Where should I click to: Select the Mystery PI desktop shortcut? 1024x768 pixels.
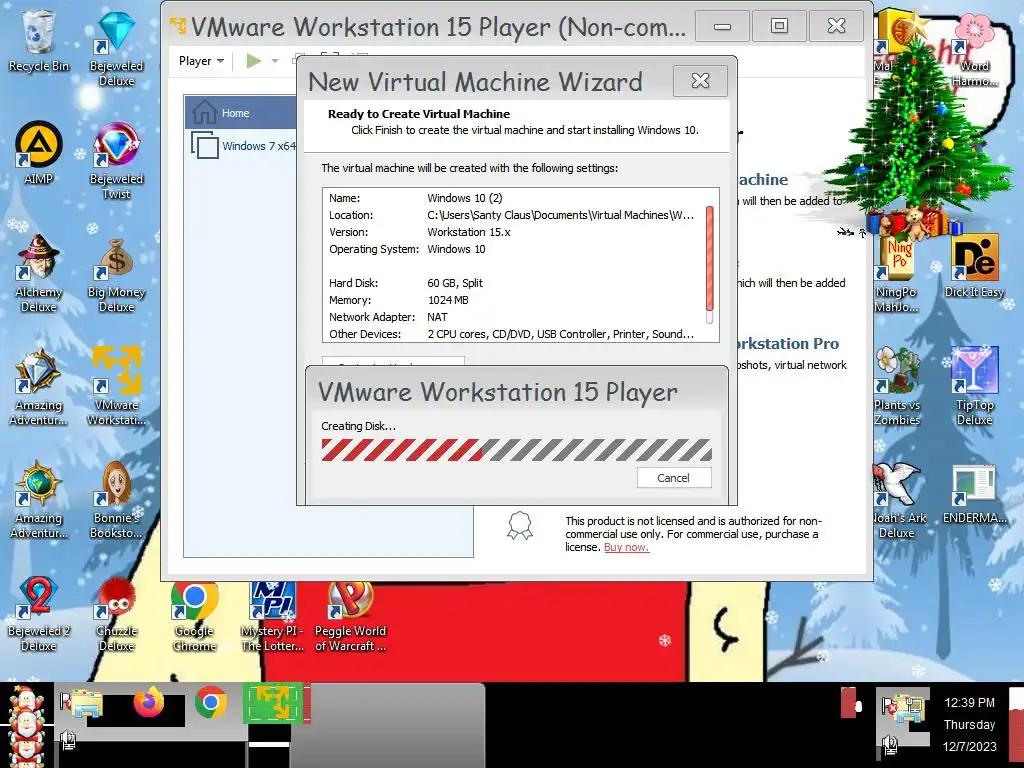click(x=272, y=616)
